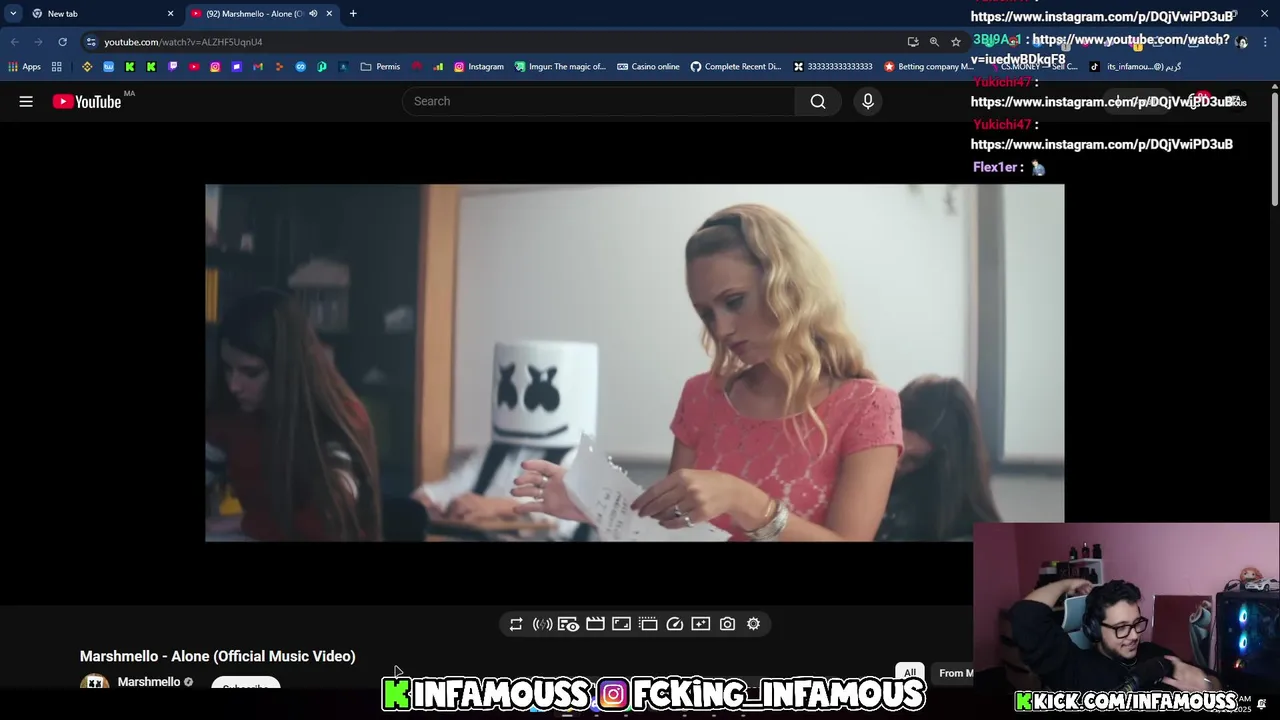
Task: Click the resize video player icon
Action: click(x=621, y=624)
